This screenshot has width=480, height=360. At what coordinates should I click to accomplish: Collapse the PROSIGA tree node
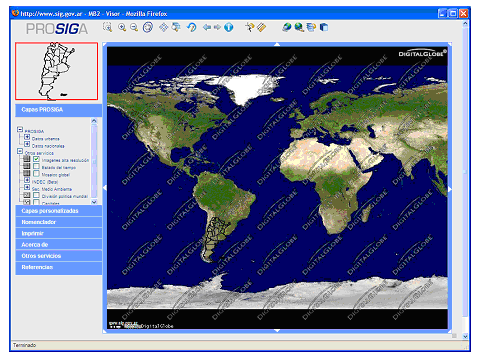click(x=20, y=130)
